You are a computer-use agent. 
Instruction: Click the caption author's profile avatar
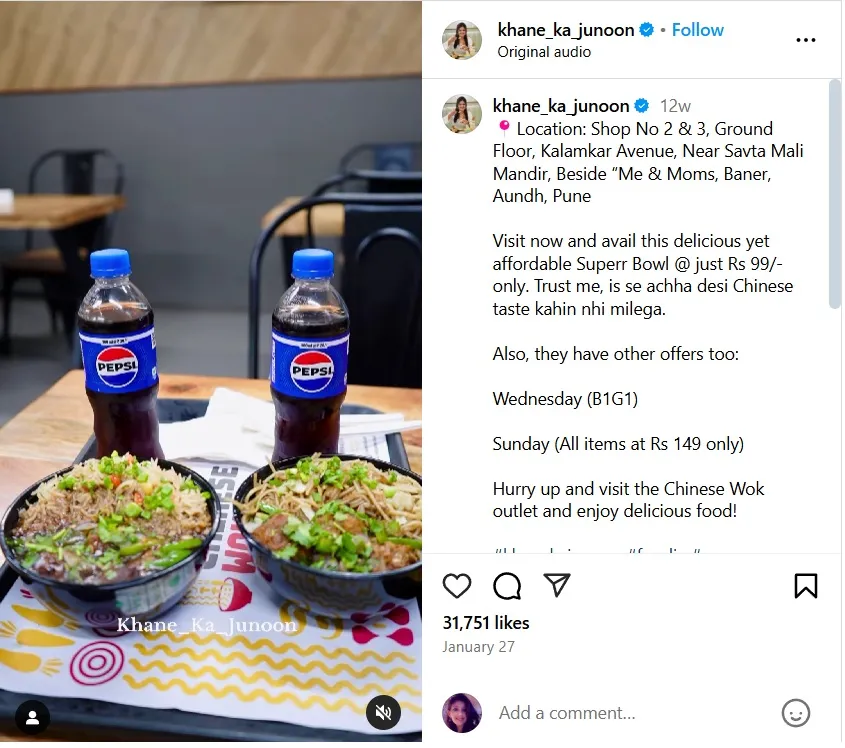coord(463,114)
